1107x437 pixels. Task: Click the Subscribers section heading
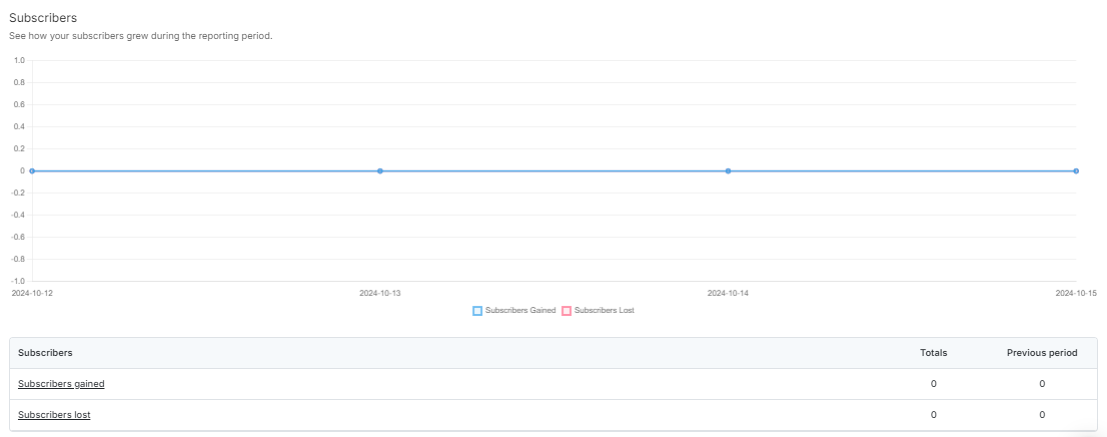[x=43, y=18]
